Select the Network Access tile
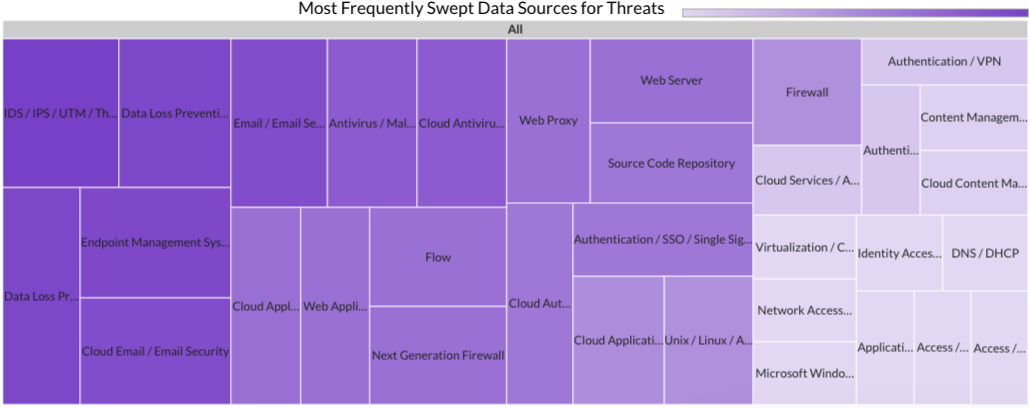This screenshot has width=1029, height=408. [805, 310]
